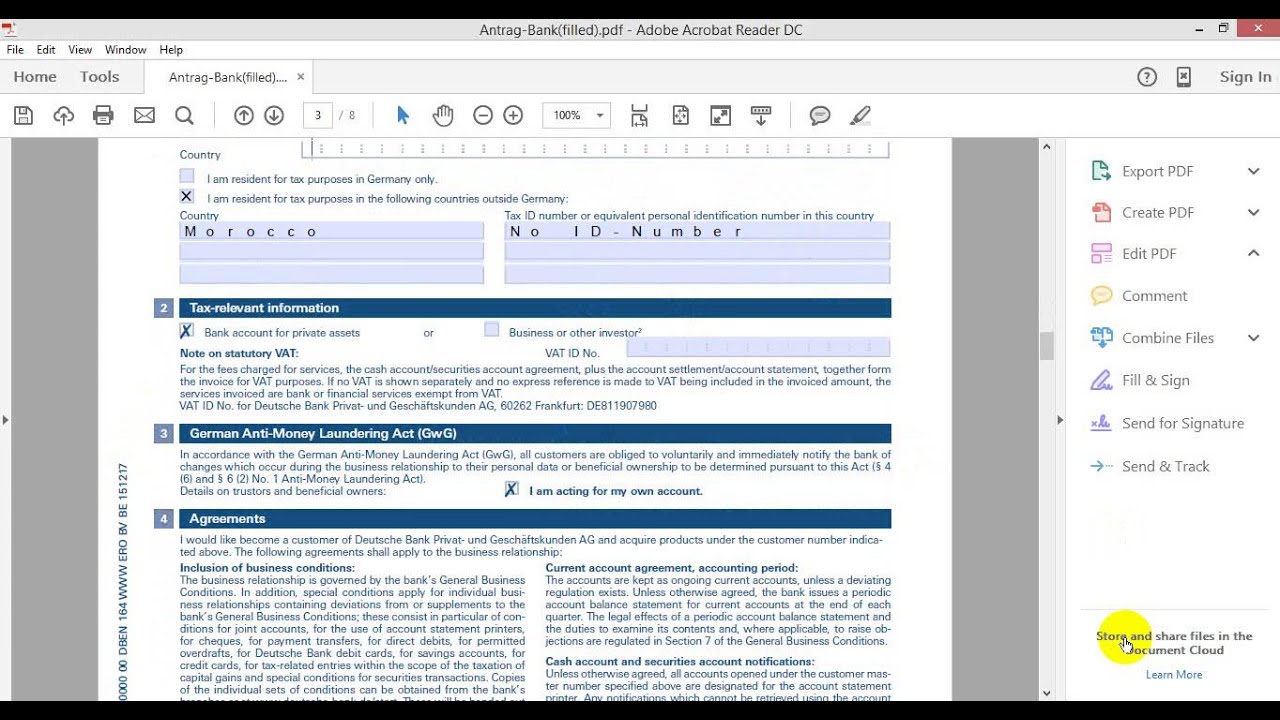Go to next page with down arrow
1280x720 pixels.
pyautogui.click(x=274, y=116)
